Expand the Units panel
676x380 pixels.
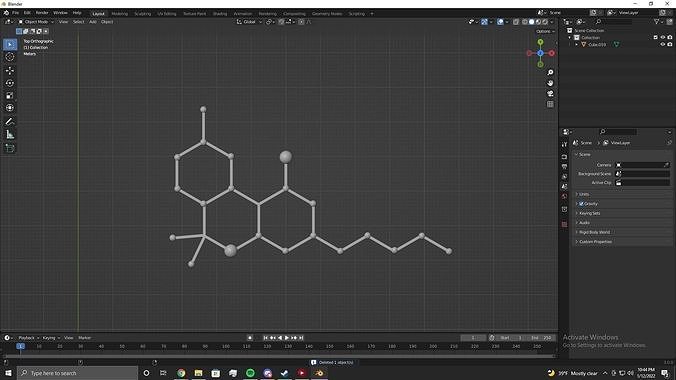pos(623,194)
